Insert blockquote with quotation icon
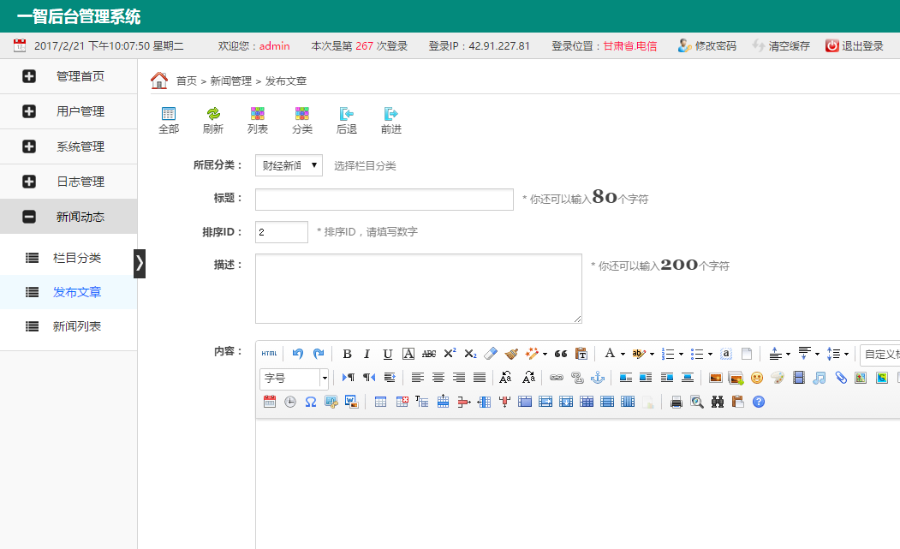Image resolution: width=900 pixels, height=549 pixels. point(561,354)
